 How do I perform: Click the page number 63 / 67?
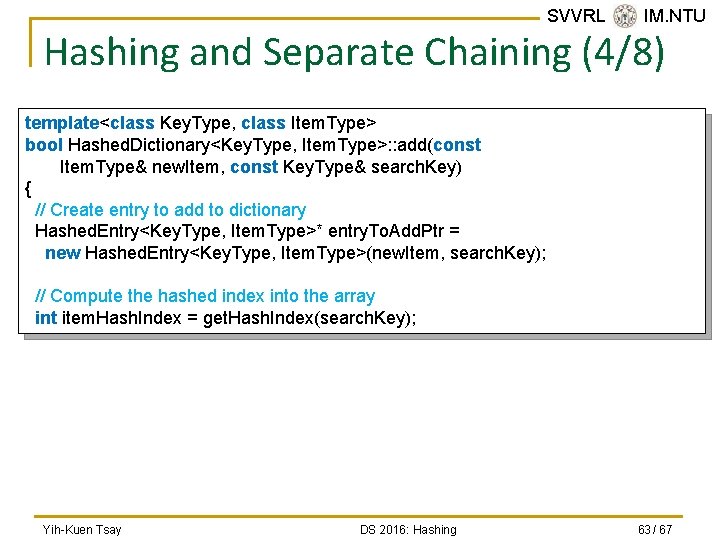pyautogui.click(x=655, y=530)
